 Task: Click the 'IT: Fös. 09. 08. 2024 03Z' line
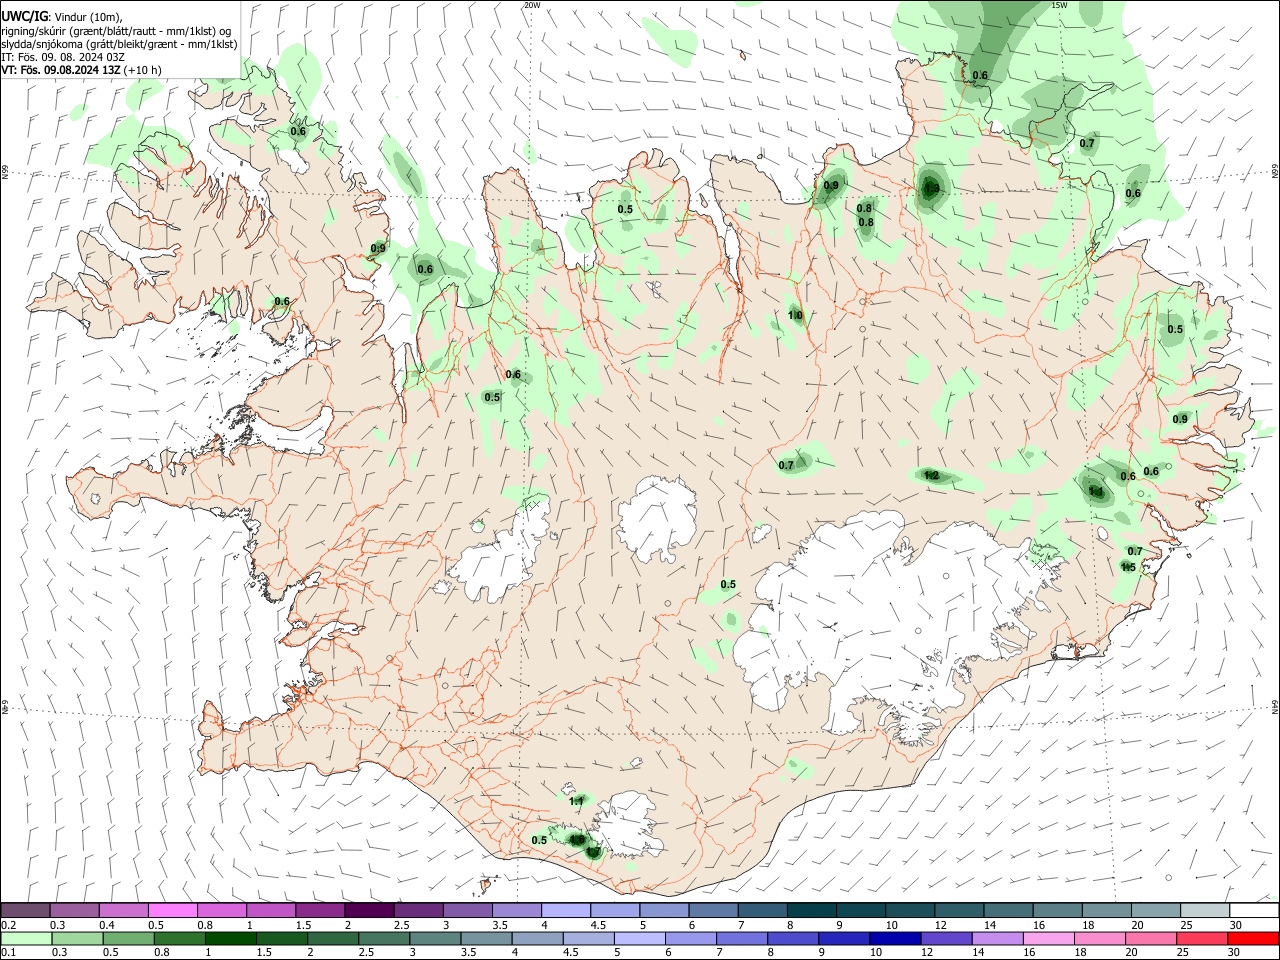click(x=63, y=57)
